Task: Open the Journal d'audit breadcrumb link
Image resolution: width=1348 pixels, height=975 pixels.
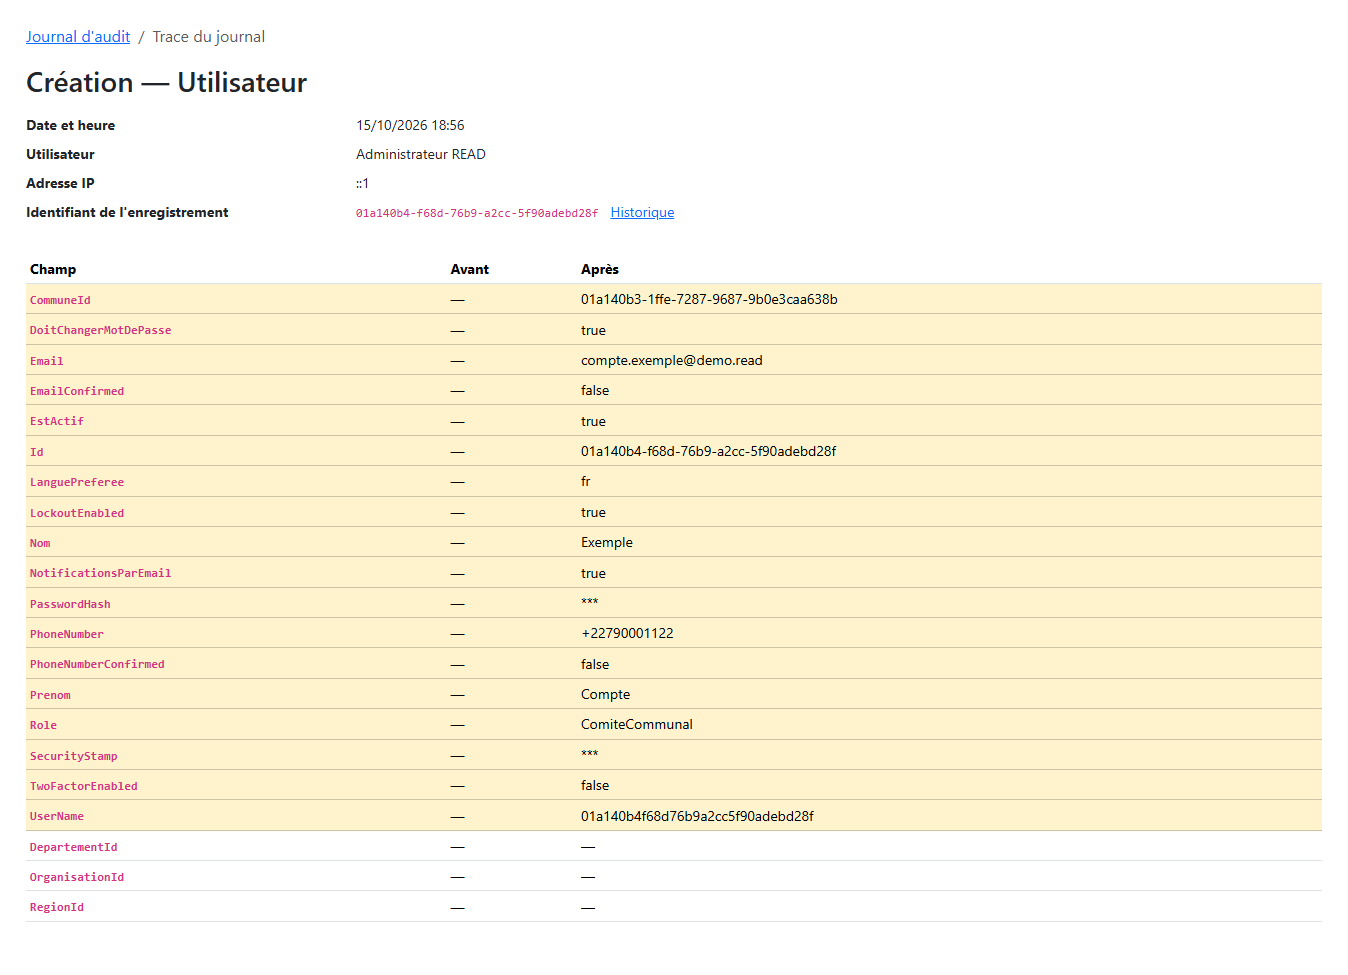Action: tap(78, 37)
